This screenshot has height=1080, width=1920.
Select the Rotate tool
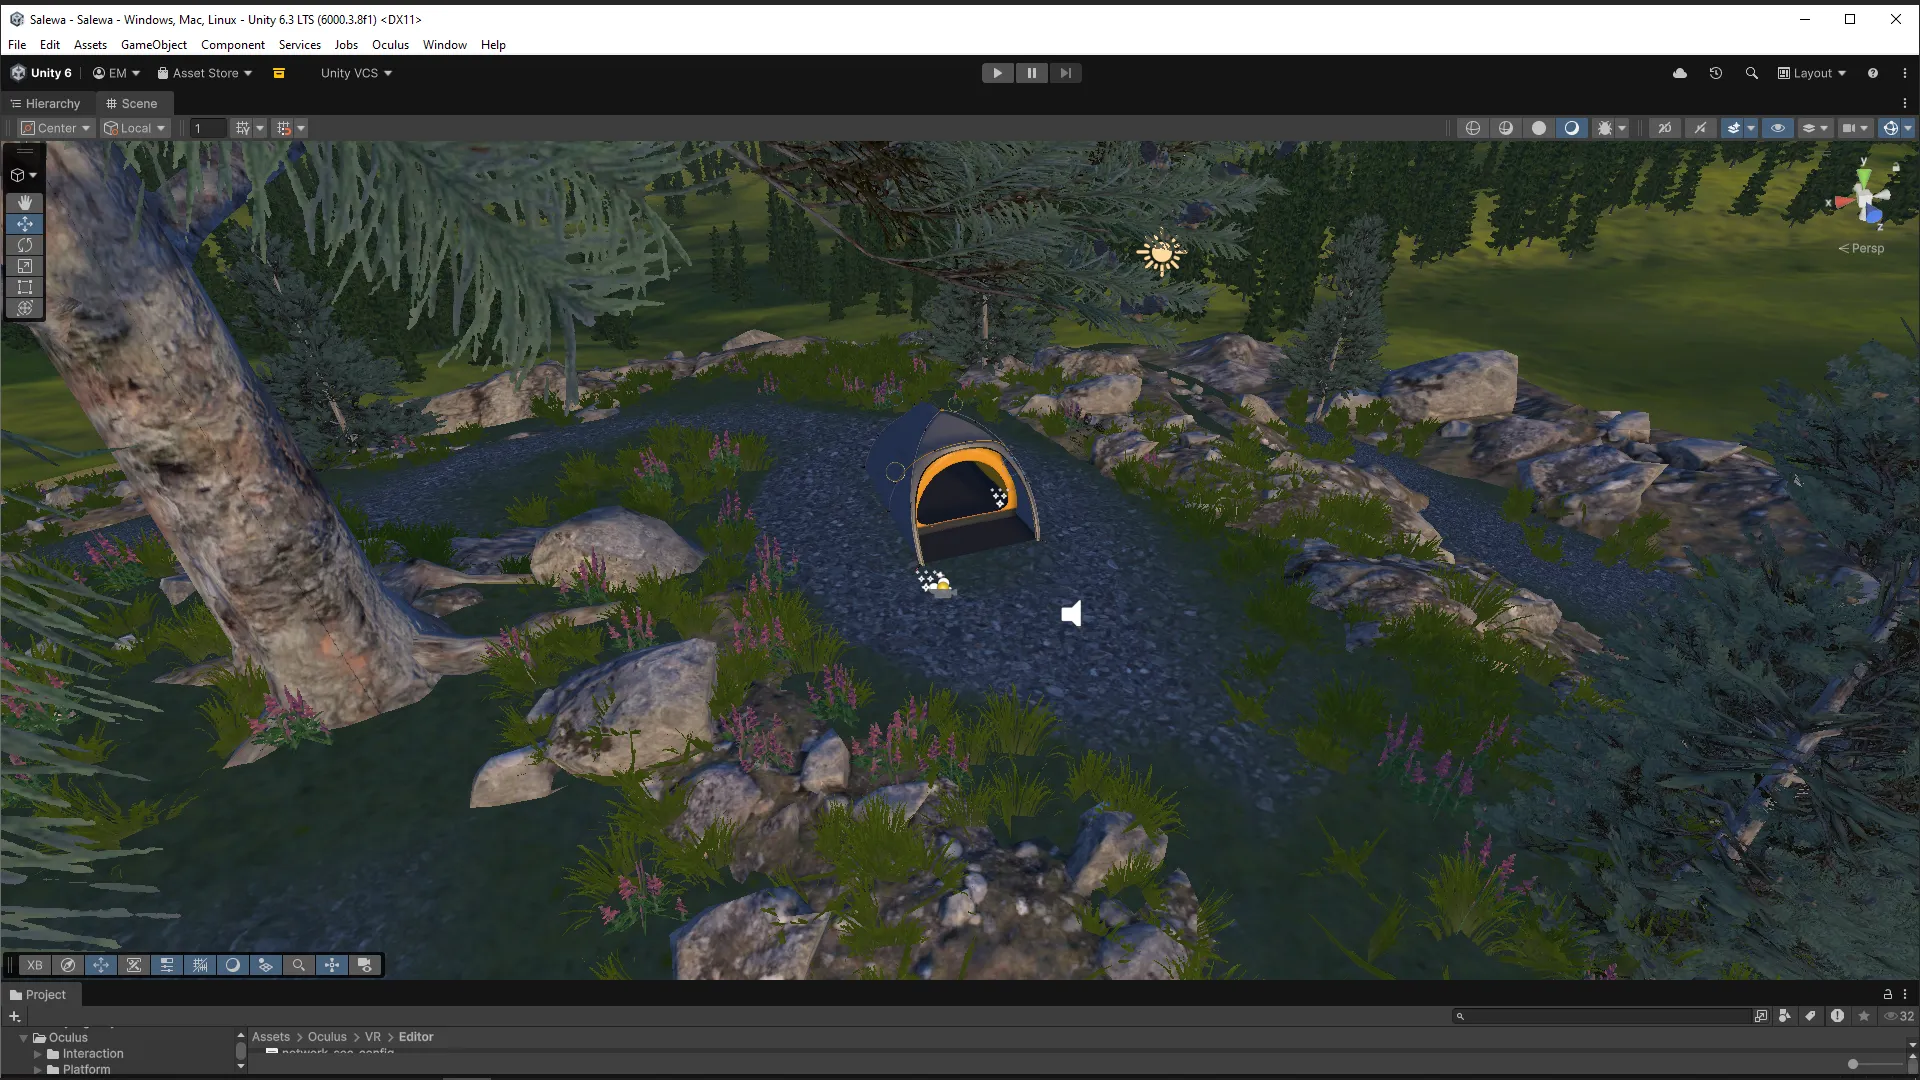pyautogui.click(x=25, y=245)
